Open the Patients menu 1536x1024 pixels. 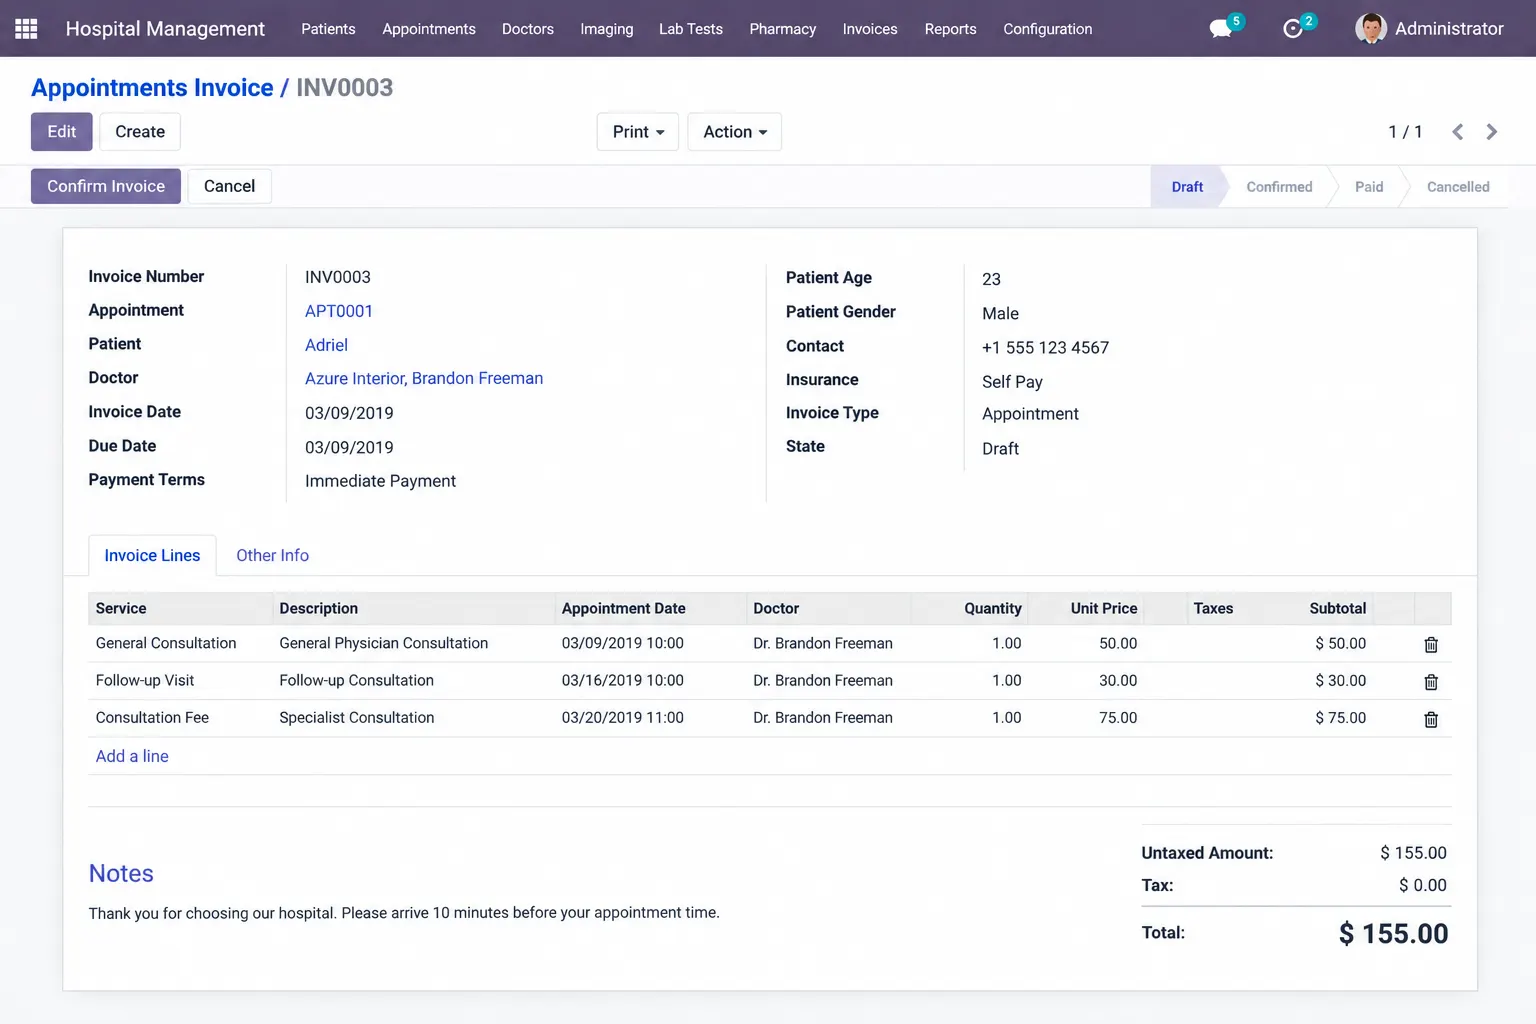(328, 29)
